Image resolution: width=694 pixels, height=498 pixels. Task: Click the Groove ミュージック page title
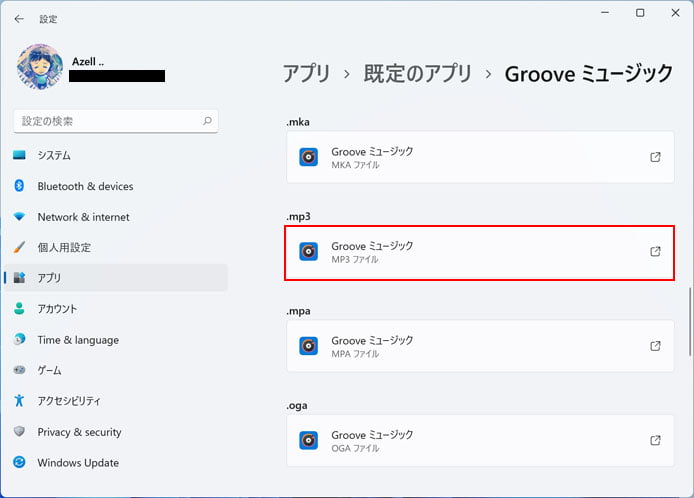(x=589, y=73)
